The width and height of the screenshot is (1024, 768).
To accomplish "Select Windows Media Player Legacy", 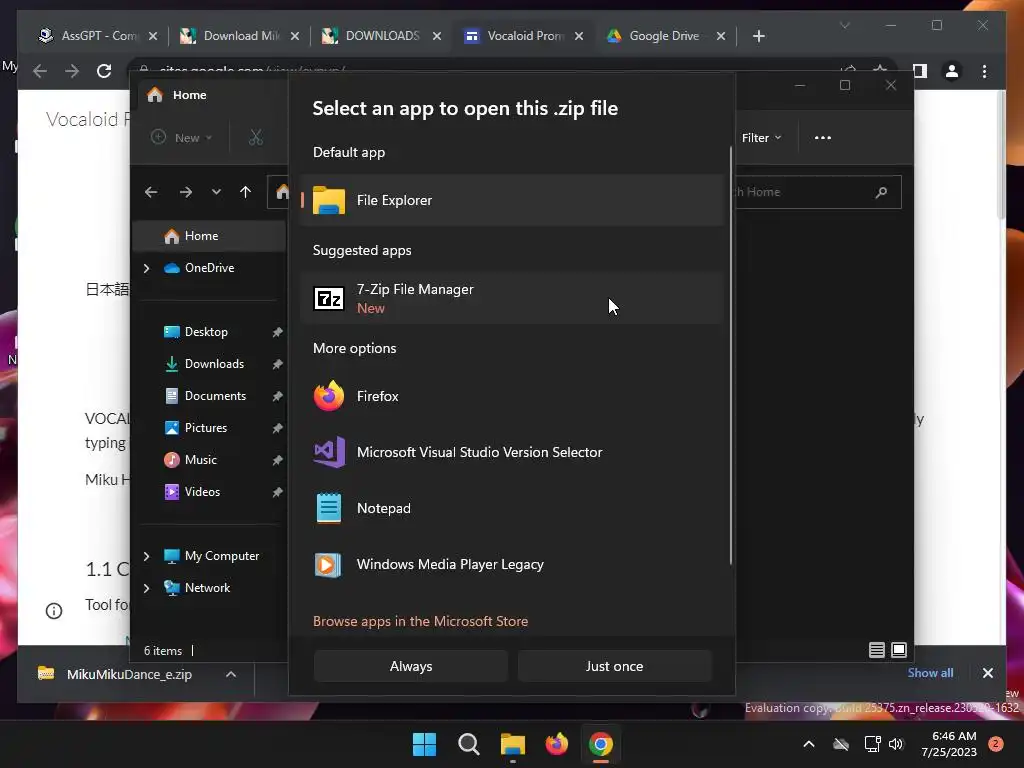I will [512, 564].
